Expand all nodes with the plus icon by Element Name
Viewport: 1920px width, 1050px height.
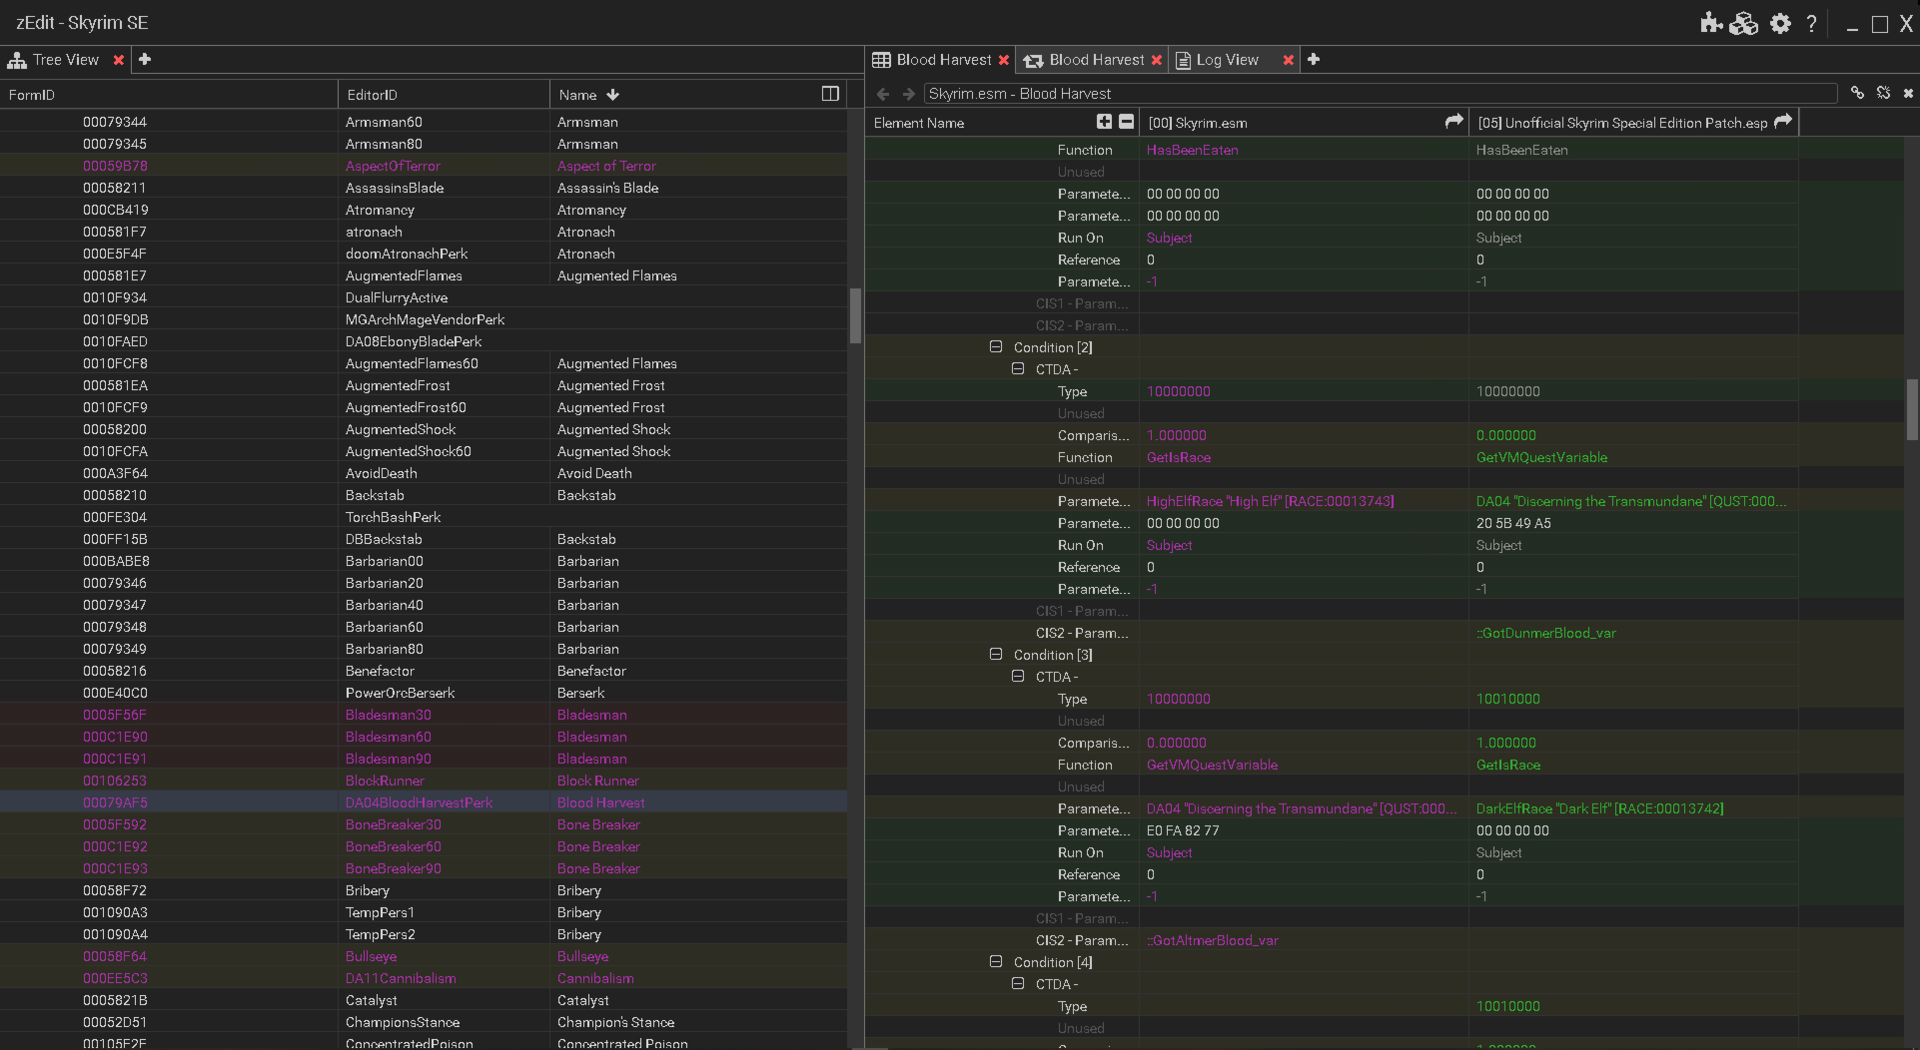click(x=1104, y=121)
